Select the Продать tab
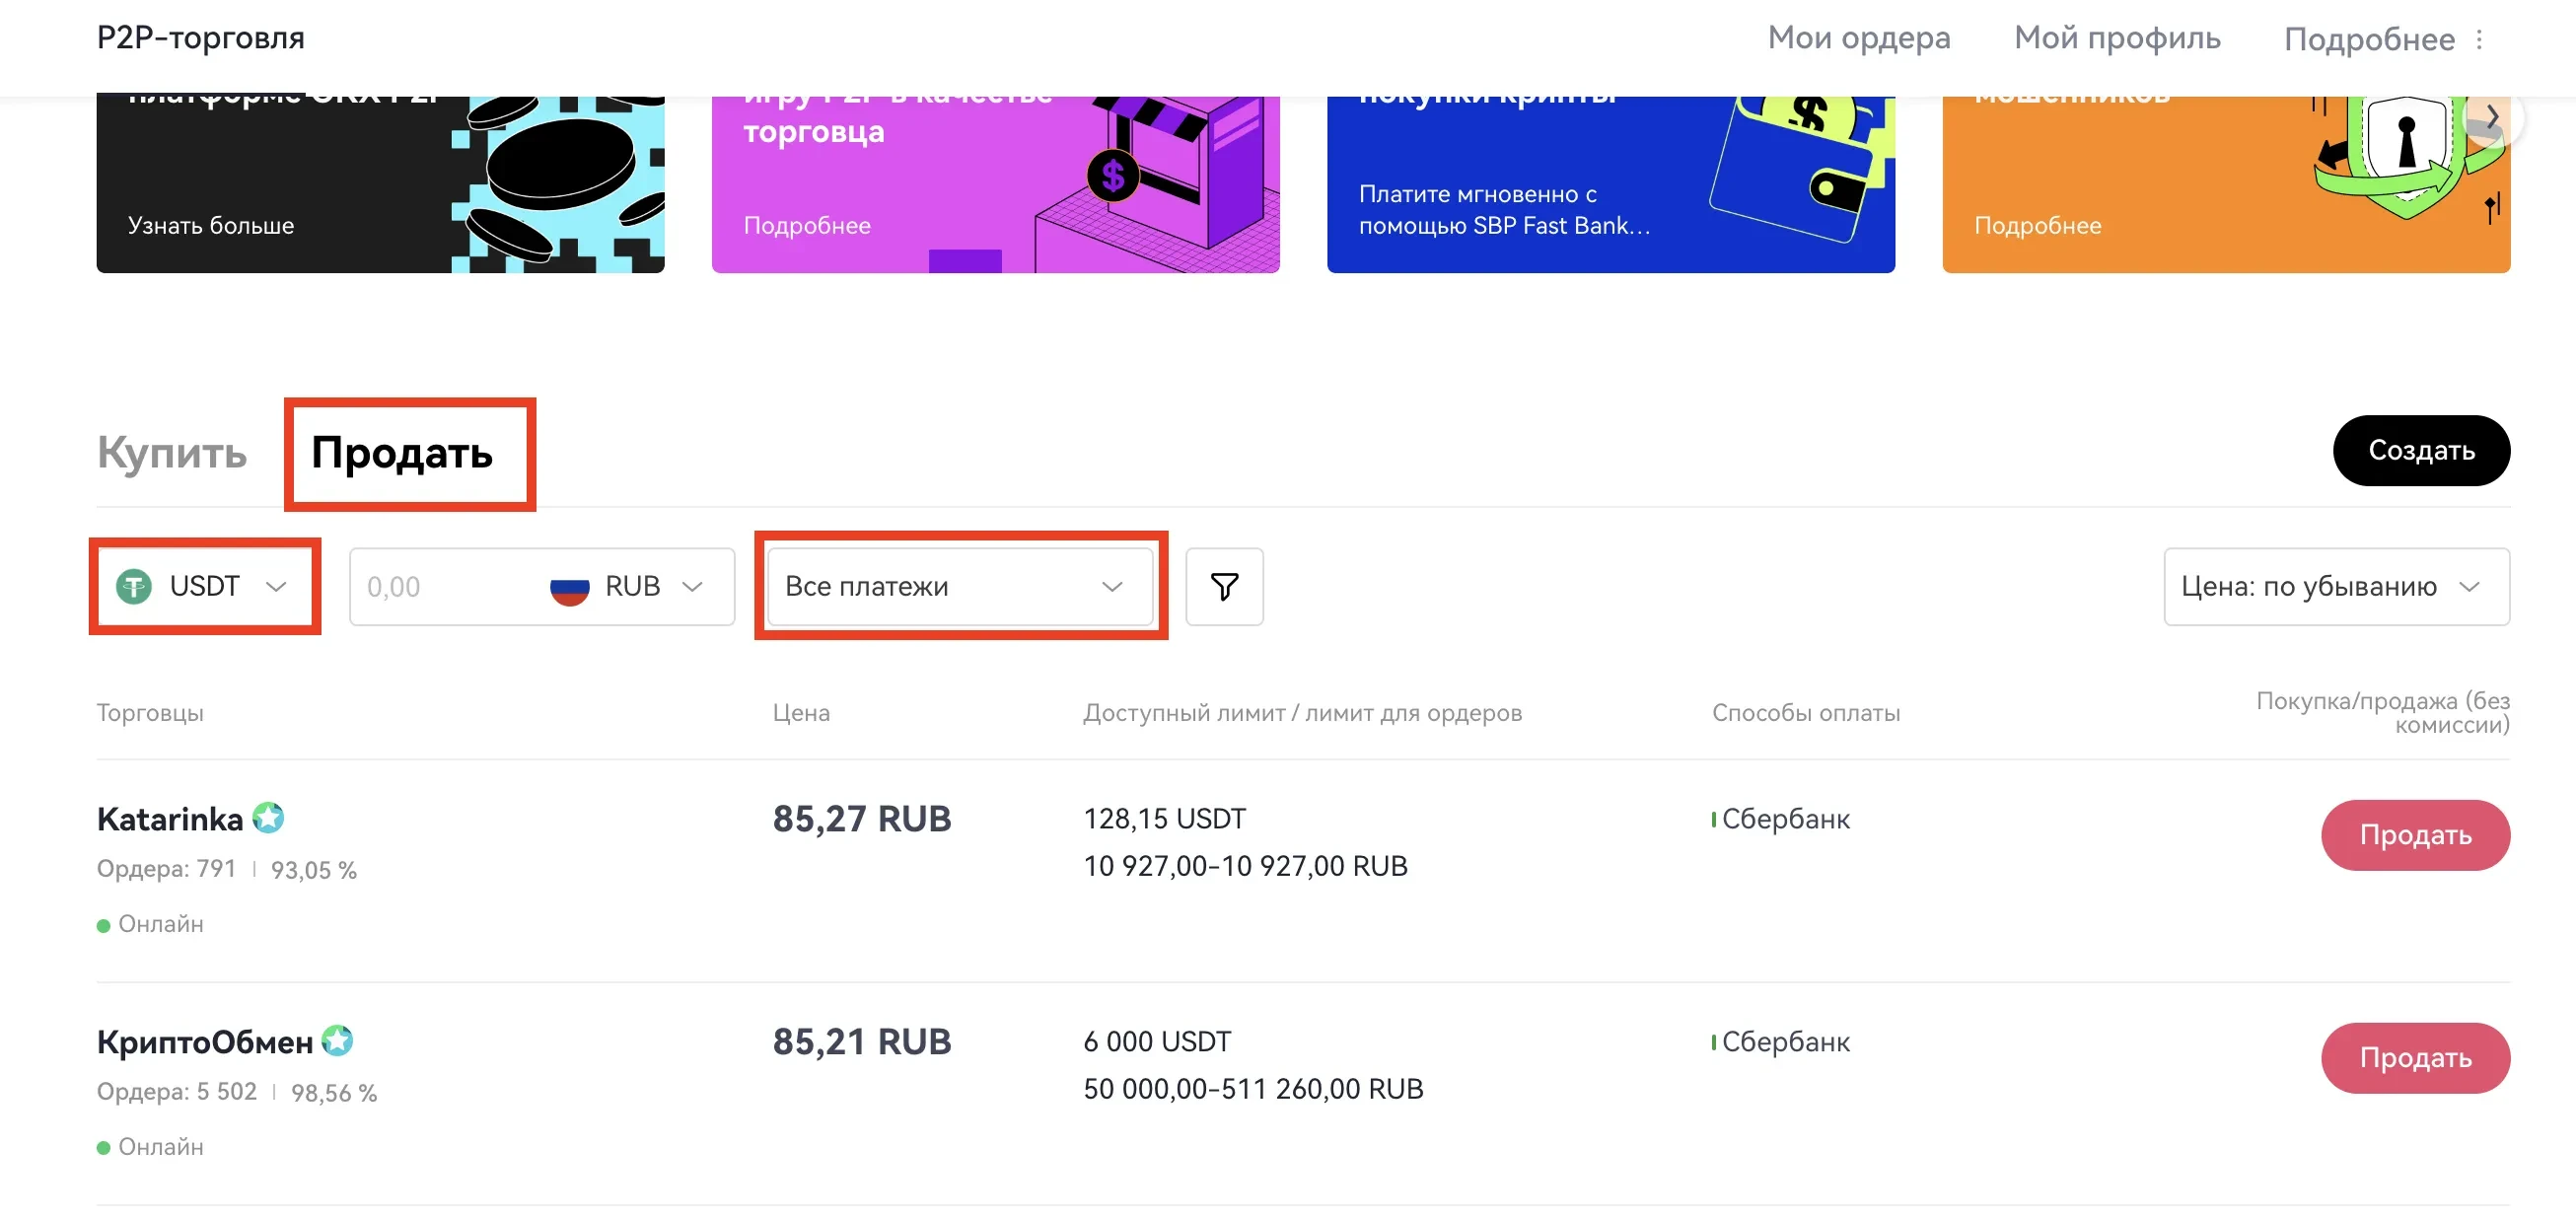Screen dimensions: 2576x1219 click(x=403, y=455)
